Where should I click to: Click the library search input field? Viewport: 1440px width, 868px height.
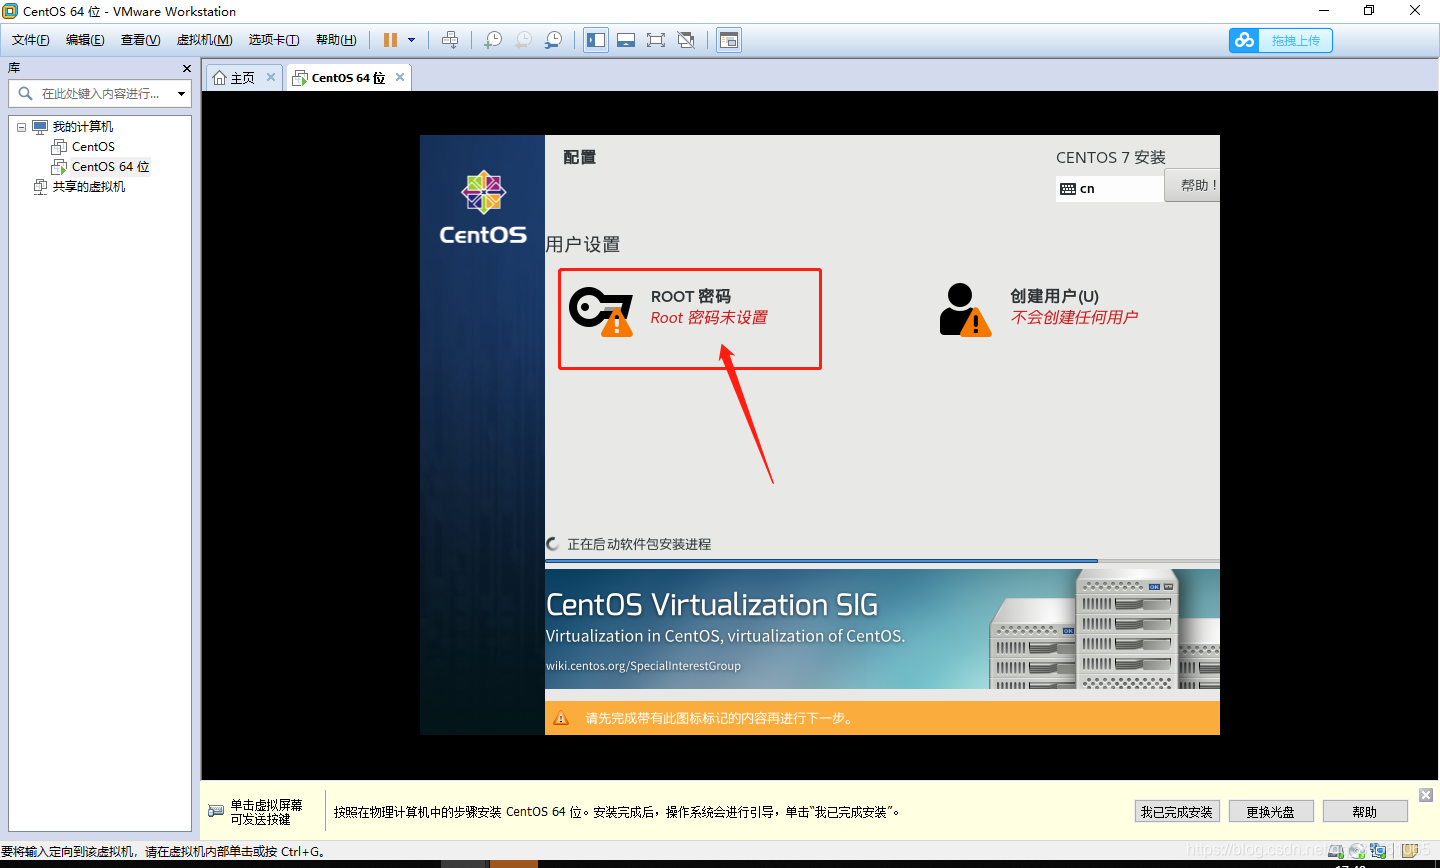pos(100,93)
